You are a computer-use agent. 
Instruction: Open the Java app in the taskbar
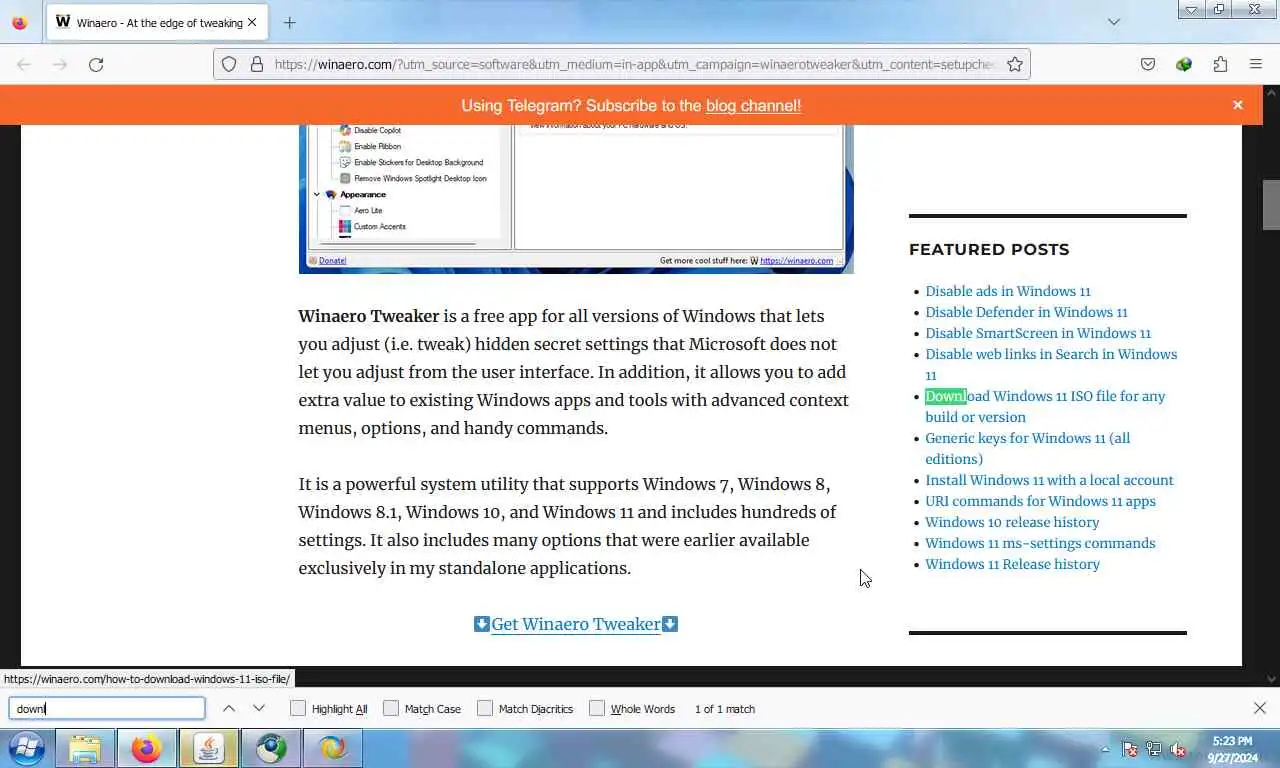tap(208, 748)
